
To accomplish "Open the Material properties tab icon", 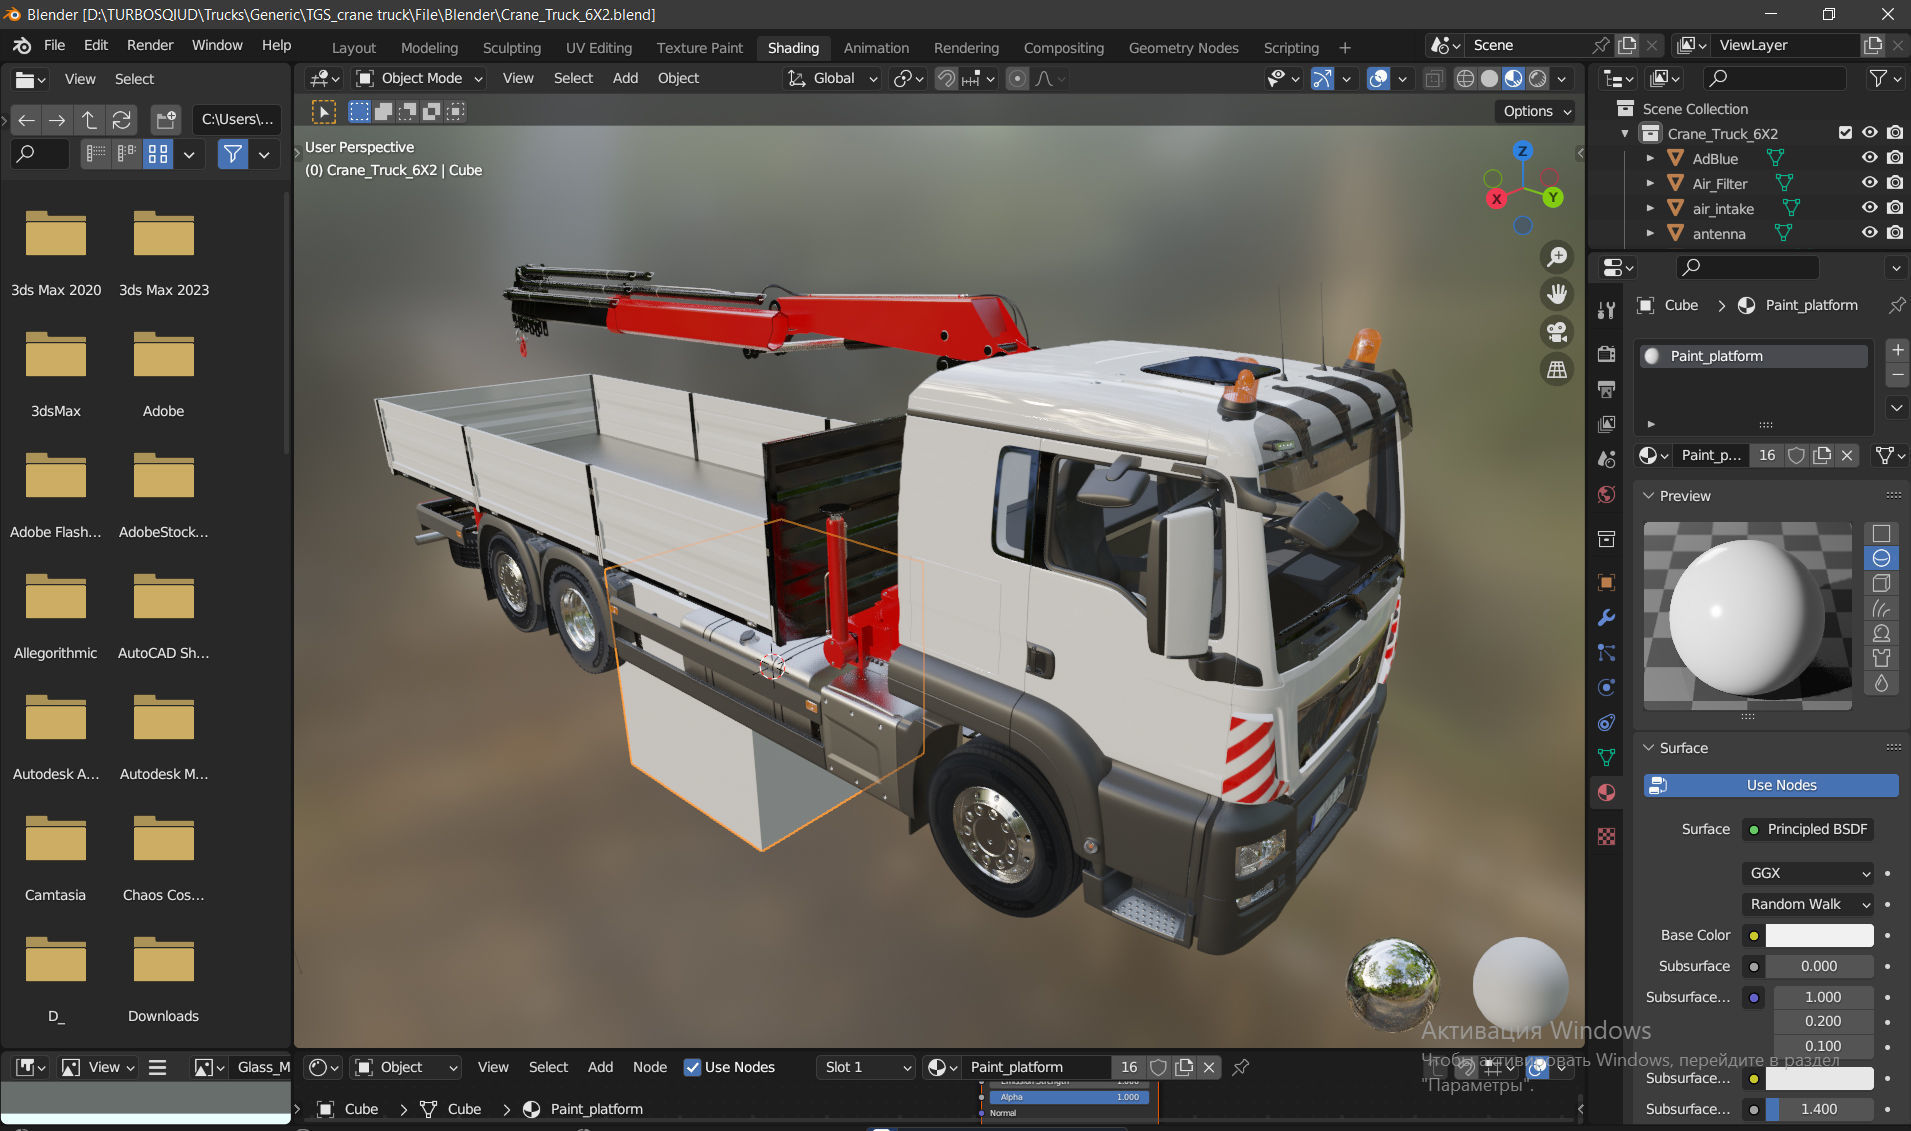I will tap(1606, 793).
